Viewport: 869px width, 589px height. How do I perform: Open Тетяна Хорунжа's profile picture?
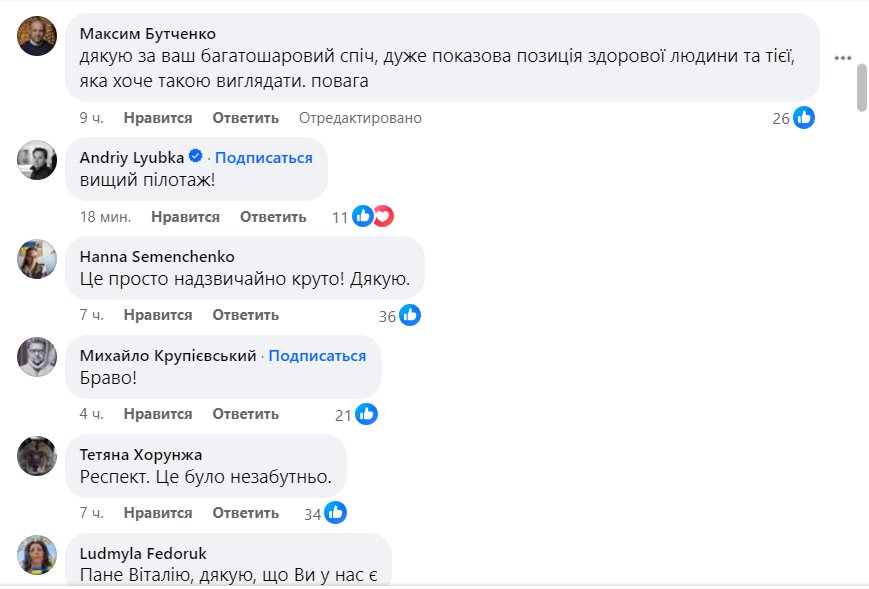click(x=38, y=456)
